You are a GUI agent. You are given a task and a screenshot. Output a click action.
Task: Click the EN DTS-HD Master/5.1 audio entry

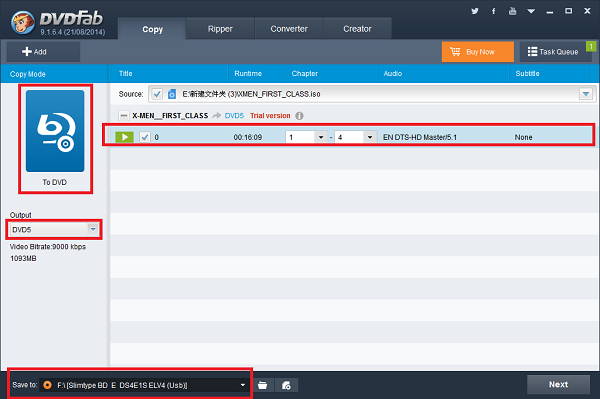[420, 137]
